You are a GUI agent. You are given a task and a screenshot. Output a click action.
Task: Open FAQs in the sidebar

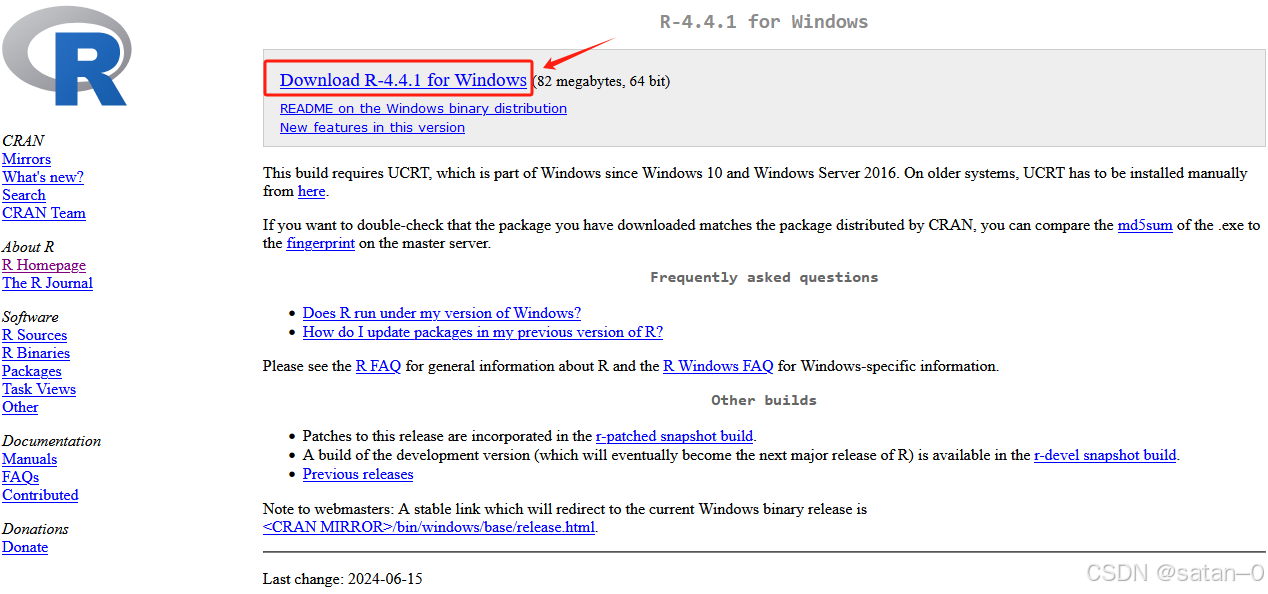click(20, 477)
